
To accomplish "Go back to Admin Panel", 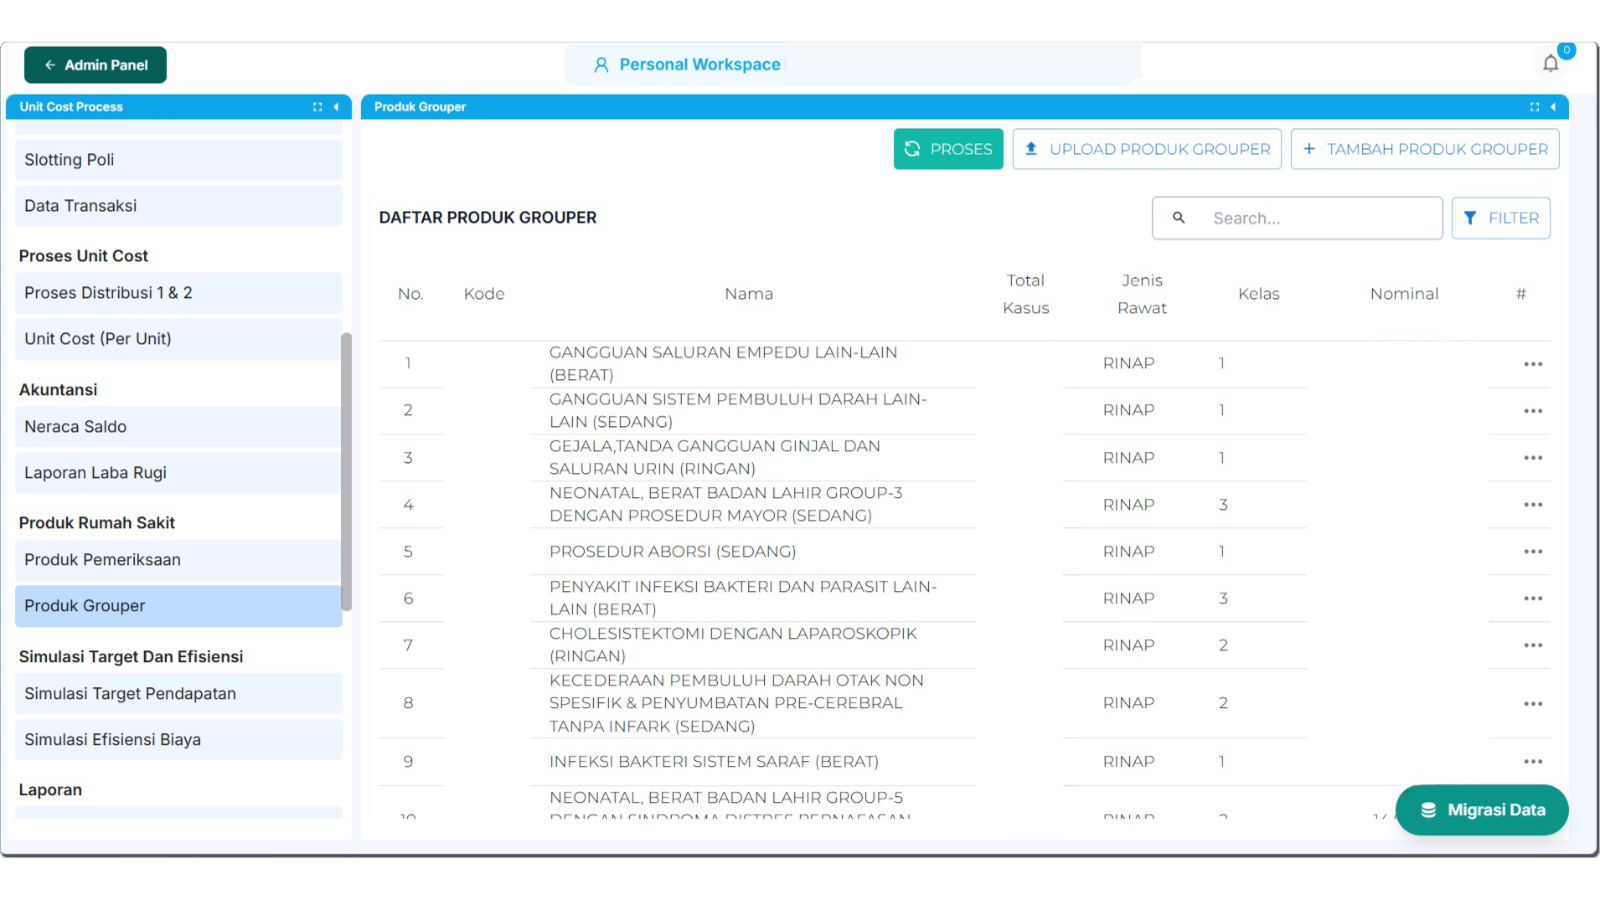I will 96,65.
